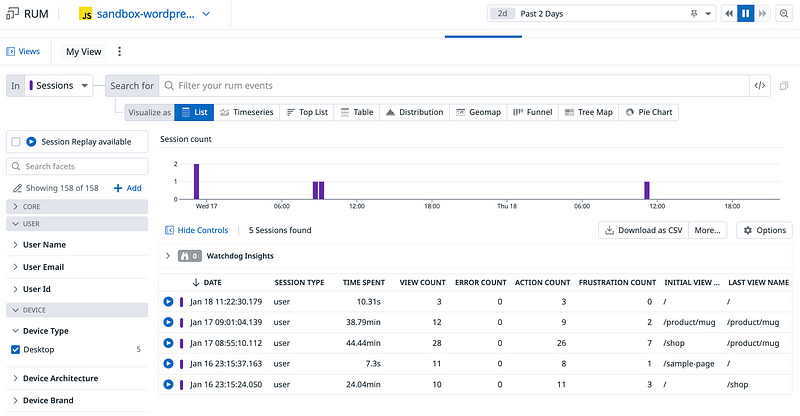Image resolution: width=800 pixels, height=416 pixels.
Task: Click the pencil icon next to Showing 158
Action: [17, 188]
